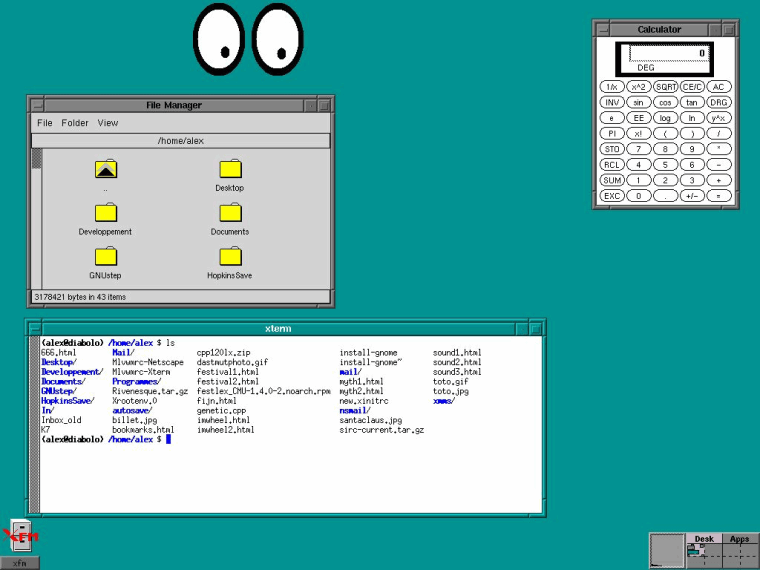Toggle the DRG angle mode key
Viewport: 760px width, 570px height.
(718, 102)
